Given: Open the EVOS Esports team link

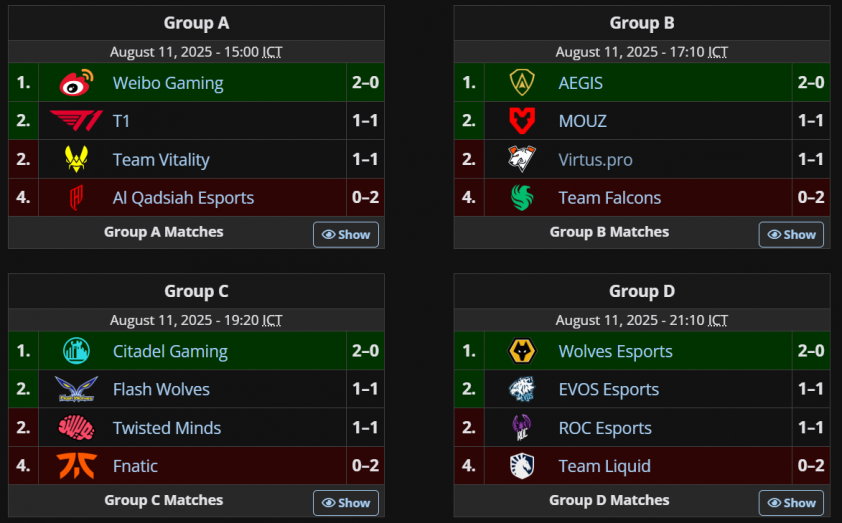Looking at the screenshot, I should 608,389.
